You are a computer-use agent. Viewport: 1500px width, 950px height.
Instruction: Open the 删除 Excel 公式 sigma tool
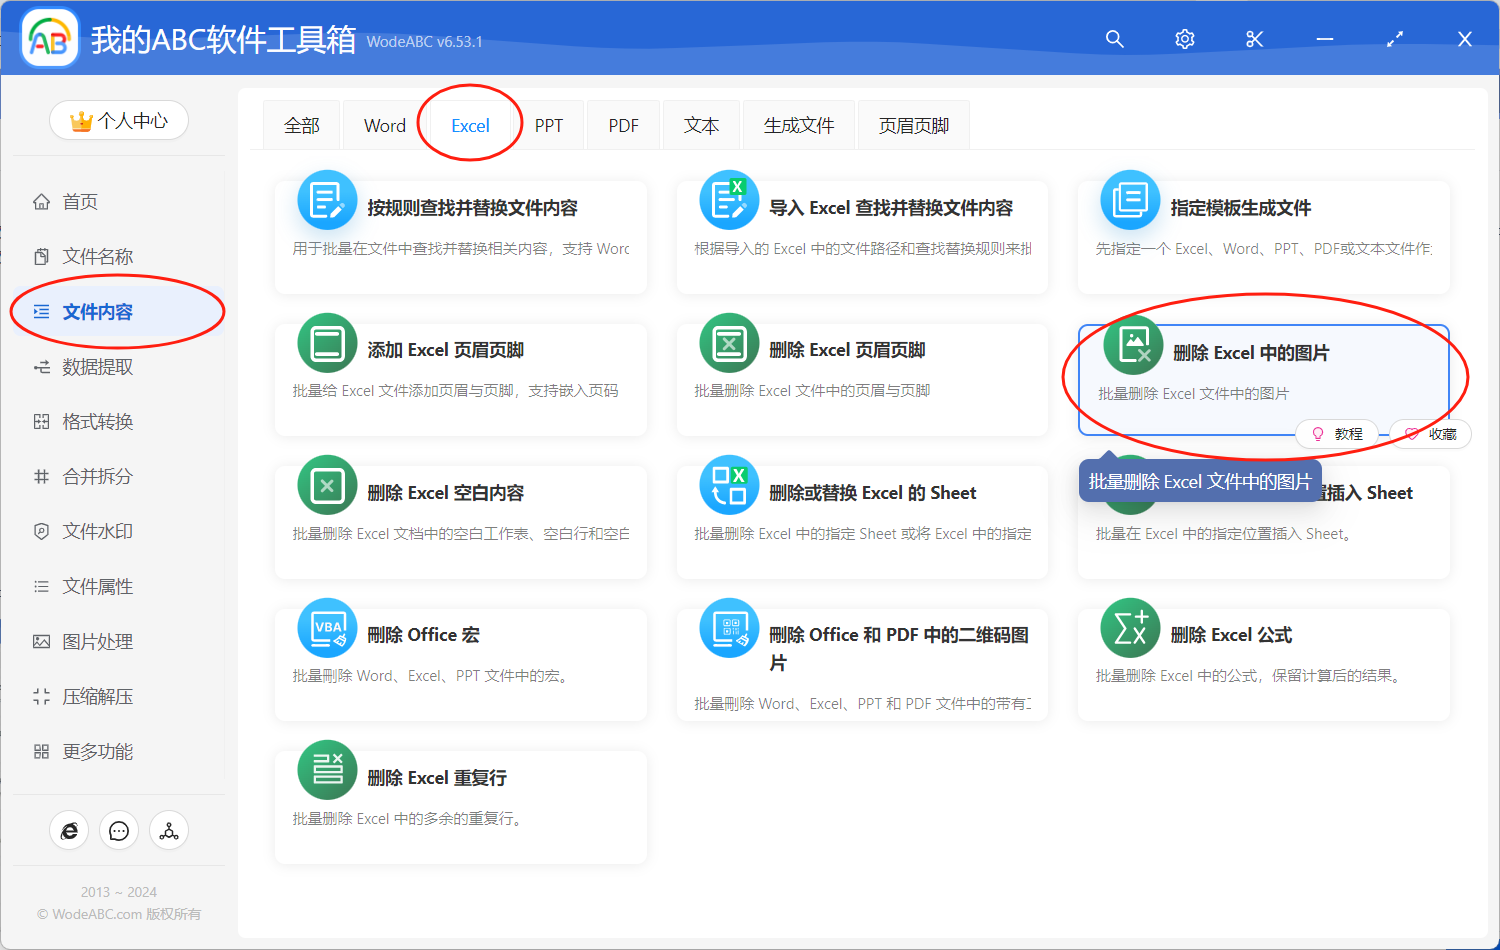pyautogui.click(x=1131, y=628)
